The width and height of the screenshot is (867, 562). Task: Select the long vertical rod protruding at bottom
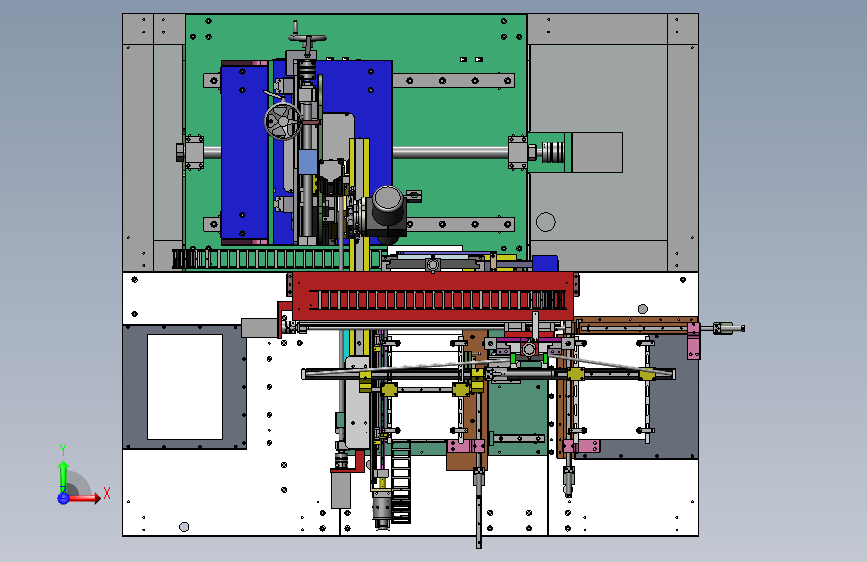click(x=479, y=508)
